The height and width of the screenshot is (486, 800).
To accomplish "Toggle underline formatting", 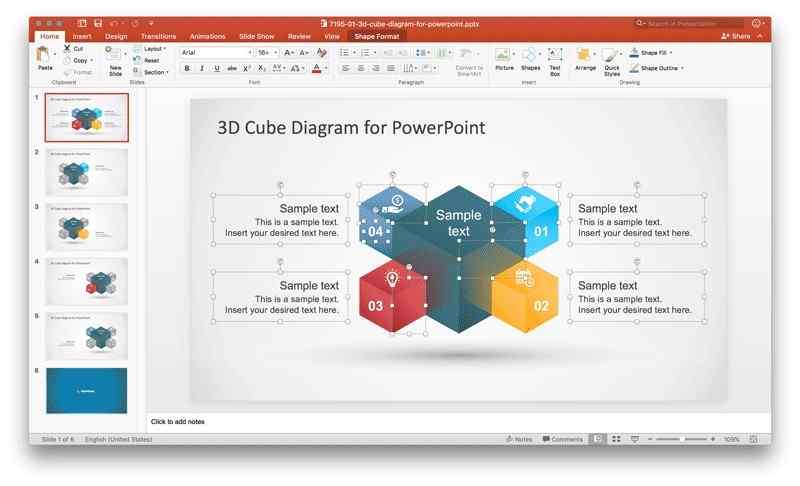I will tap(217, 68).
